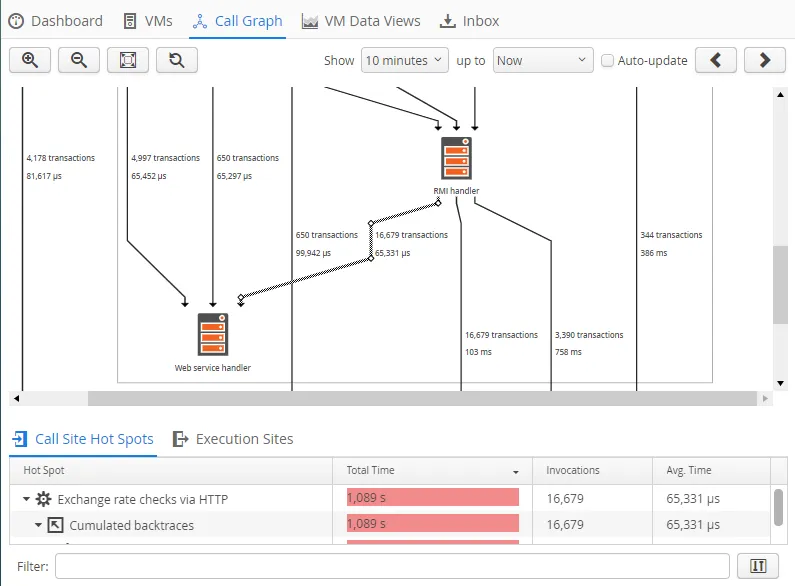Viewport: 795px width, 586px height.
Task: Collapse the Cumulated backtraces row
Action: pos(38,525)
